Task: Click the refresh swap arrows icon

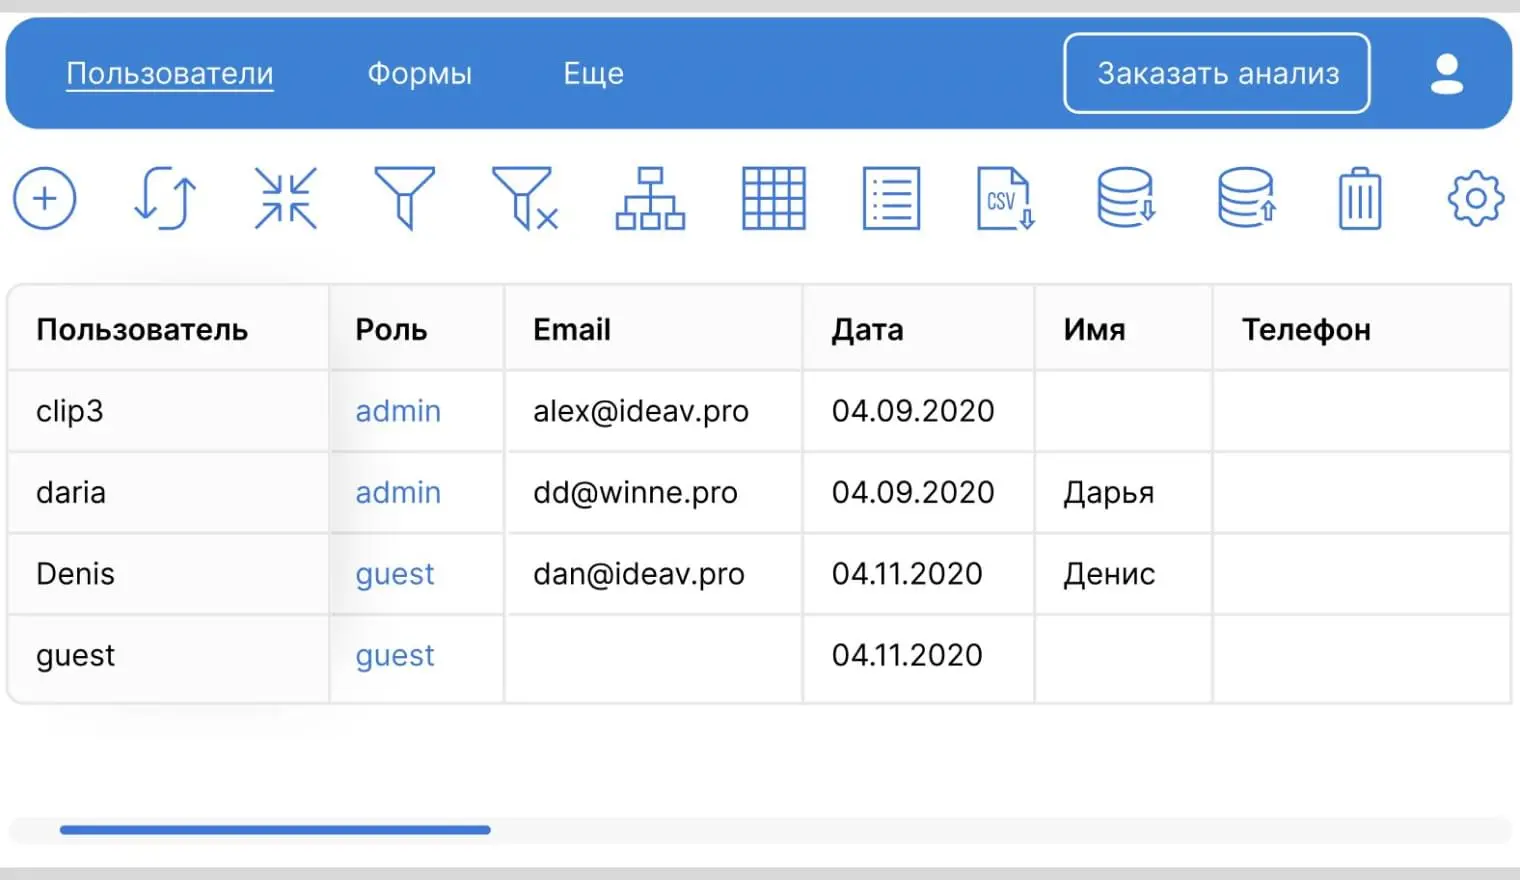Action: click(165, 198)
